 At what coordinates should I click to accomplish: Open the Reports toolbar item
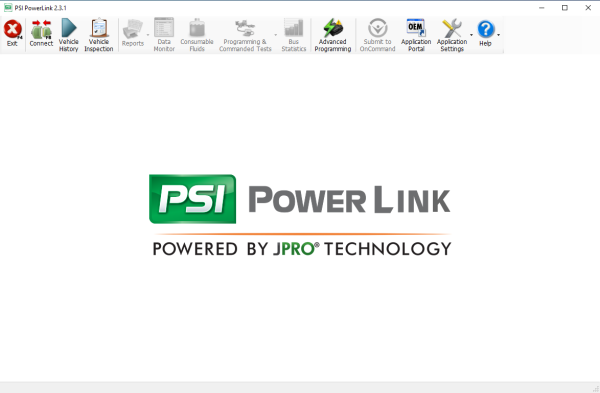tap(132, 33)
